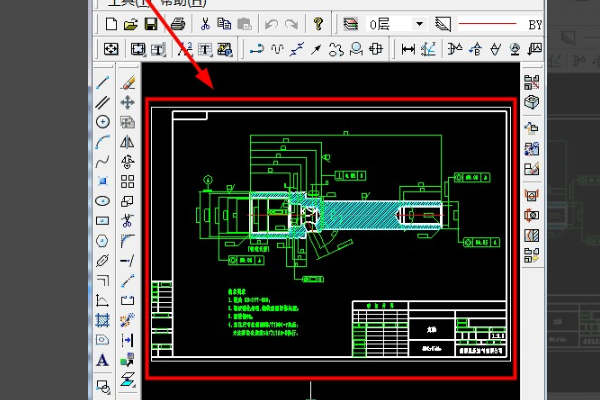Open the 帮助(H) menu
This screenshot has height=400, width=600.
[180, 3]
